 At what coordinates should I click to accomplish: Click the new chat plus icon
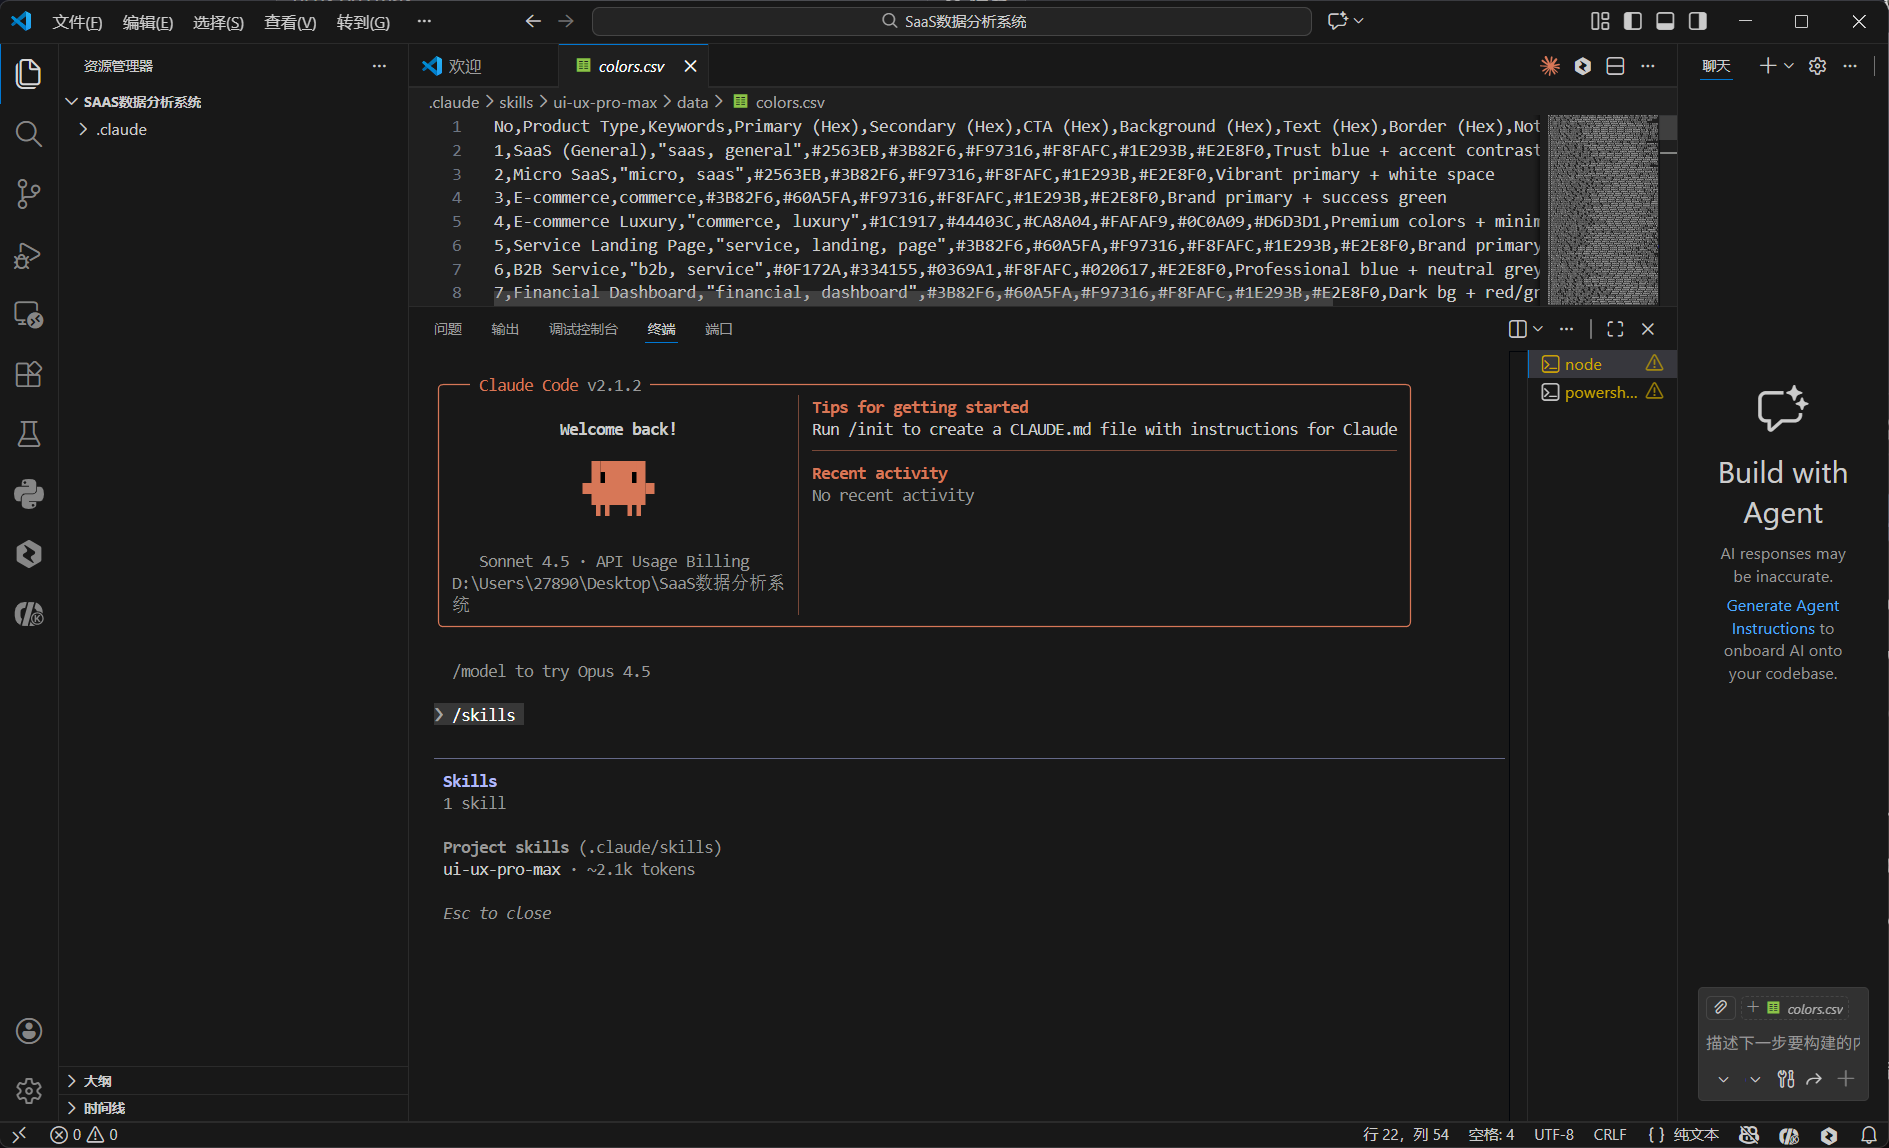1768,66
